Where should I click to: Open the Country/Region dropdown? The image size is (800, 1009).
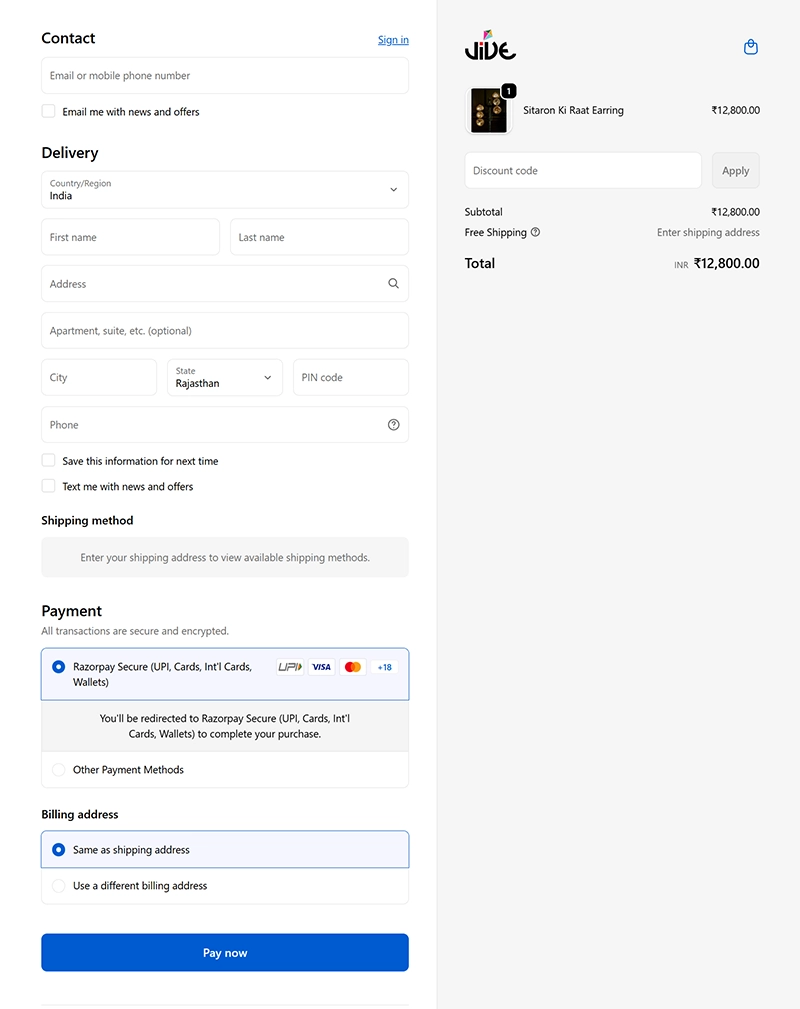(225, 190)
